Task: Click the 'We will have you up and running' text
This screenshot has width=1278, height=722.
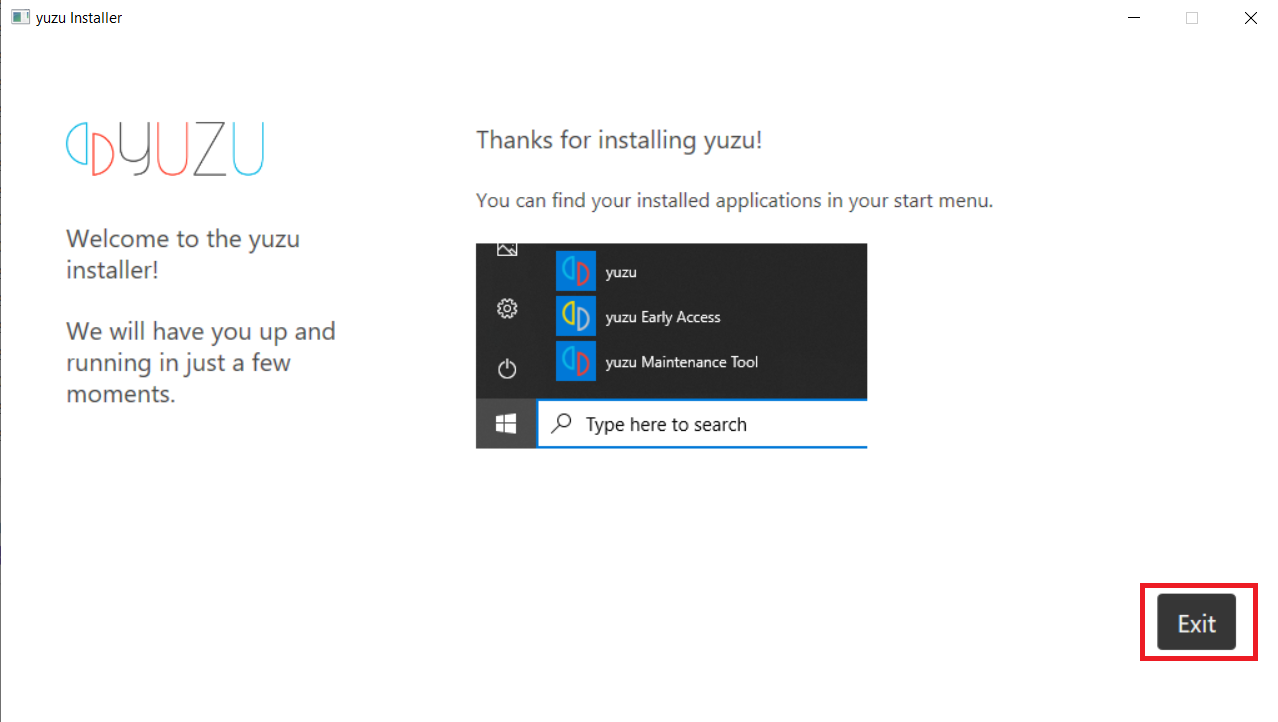Action: (x=201, y=362)
